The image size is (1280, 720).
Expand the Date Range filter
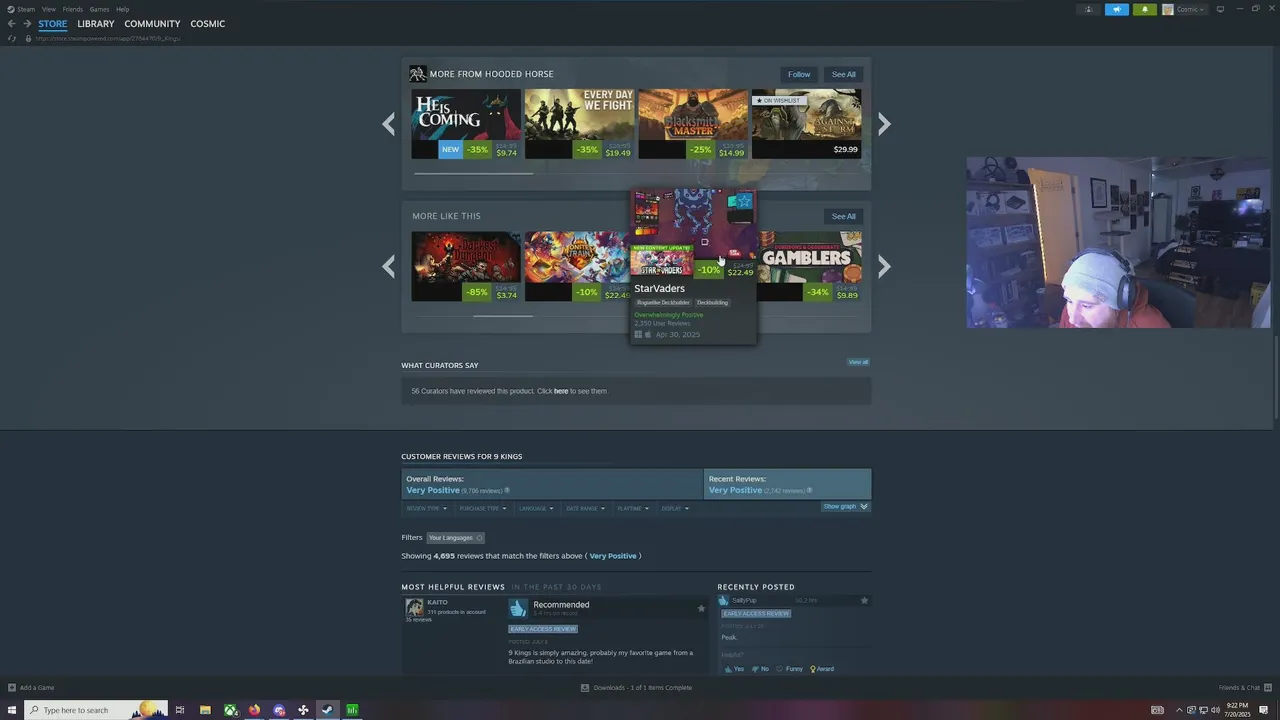(585, 508)
